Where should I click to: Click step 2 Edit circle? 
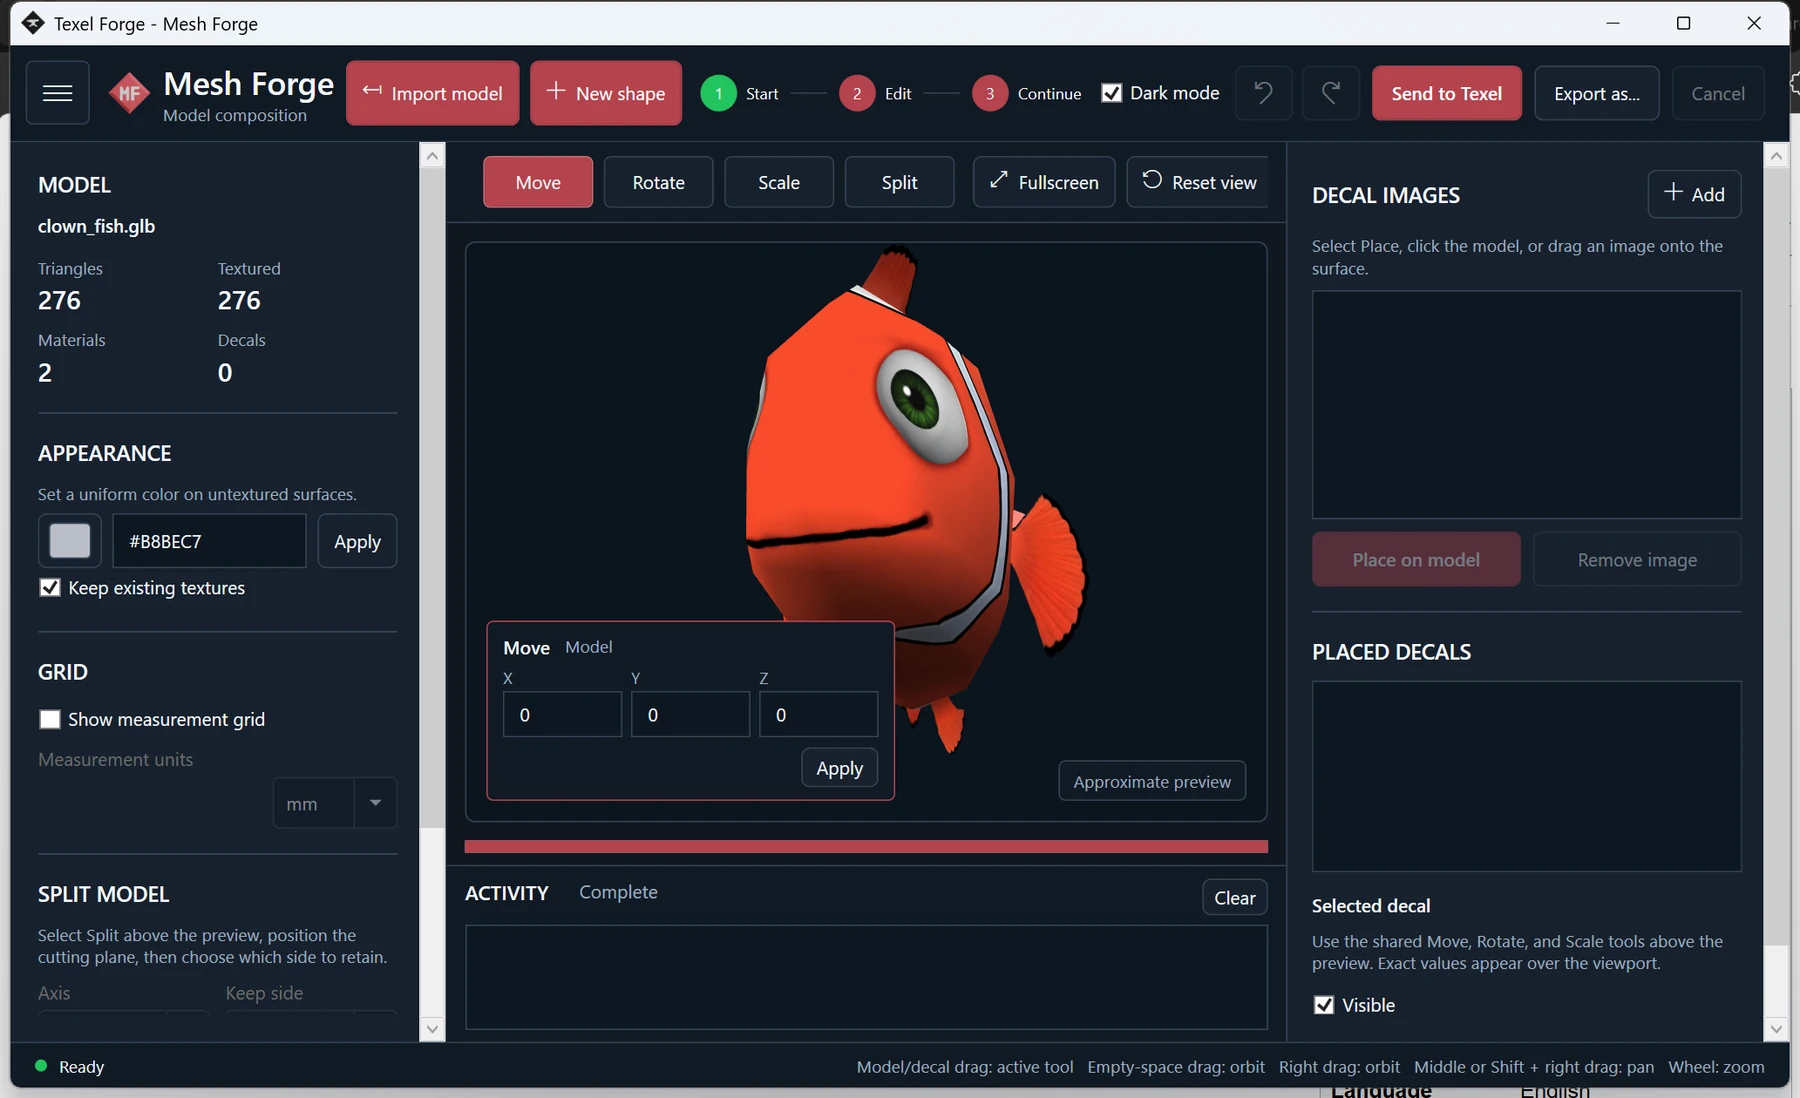pyautogui.click(x=857, y=93)
